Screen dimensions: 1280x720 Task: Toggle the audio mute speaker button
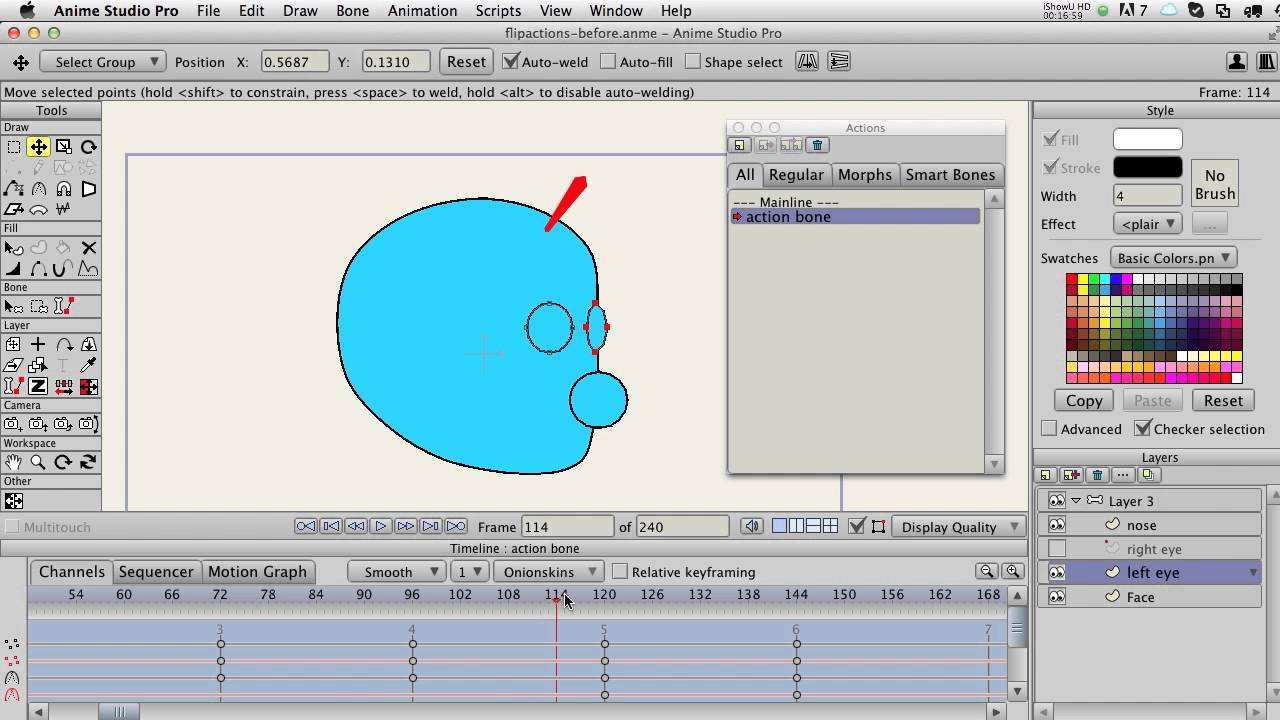tap(751, 526)
